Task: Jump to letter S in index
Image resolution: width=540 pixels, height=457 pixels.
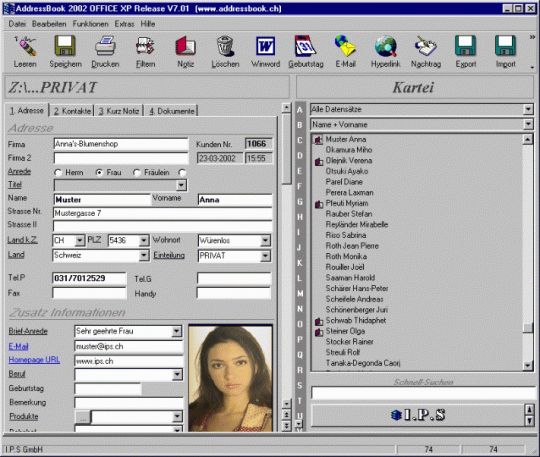Action: (x=300, y=385)
